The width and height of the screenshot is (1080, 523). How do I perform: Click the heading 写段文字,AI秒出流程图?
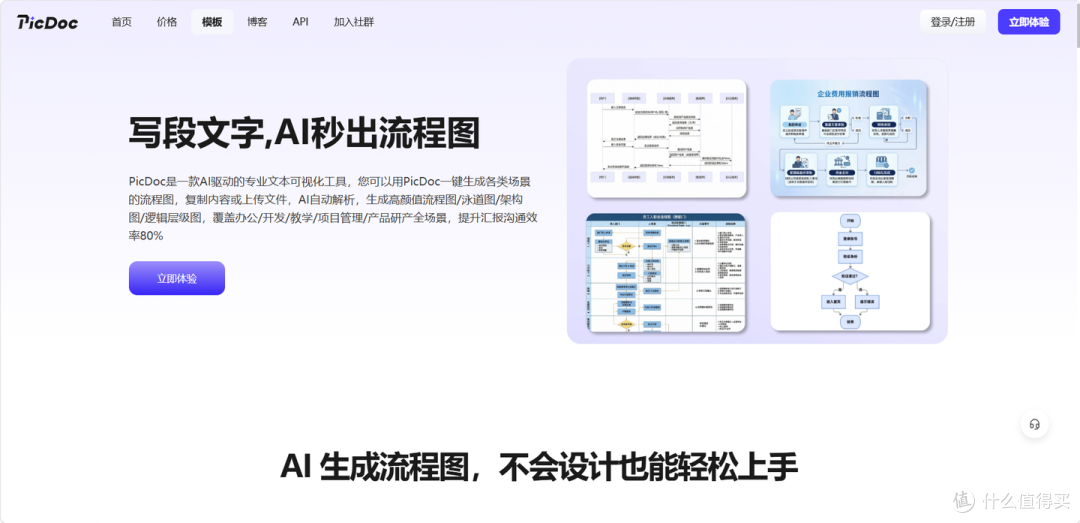tap(304, 133)
